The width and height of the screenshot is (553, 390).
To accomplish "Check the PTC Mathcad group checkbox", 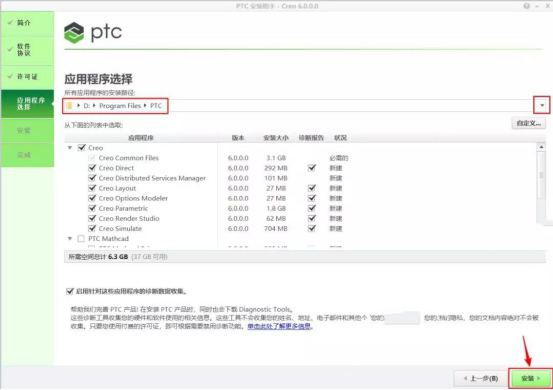I will 81,239.
